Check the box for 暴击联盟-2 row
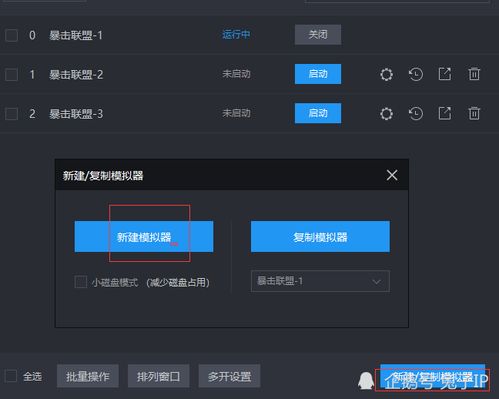 [12, 75]
